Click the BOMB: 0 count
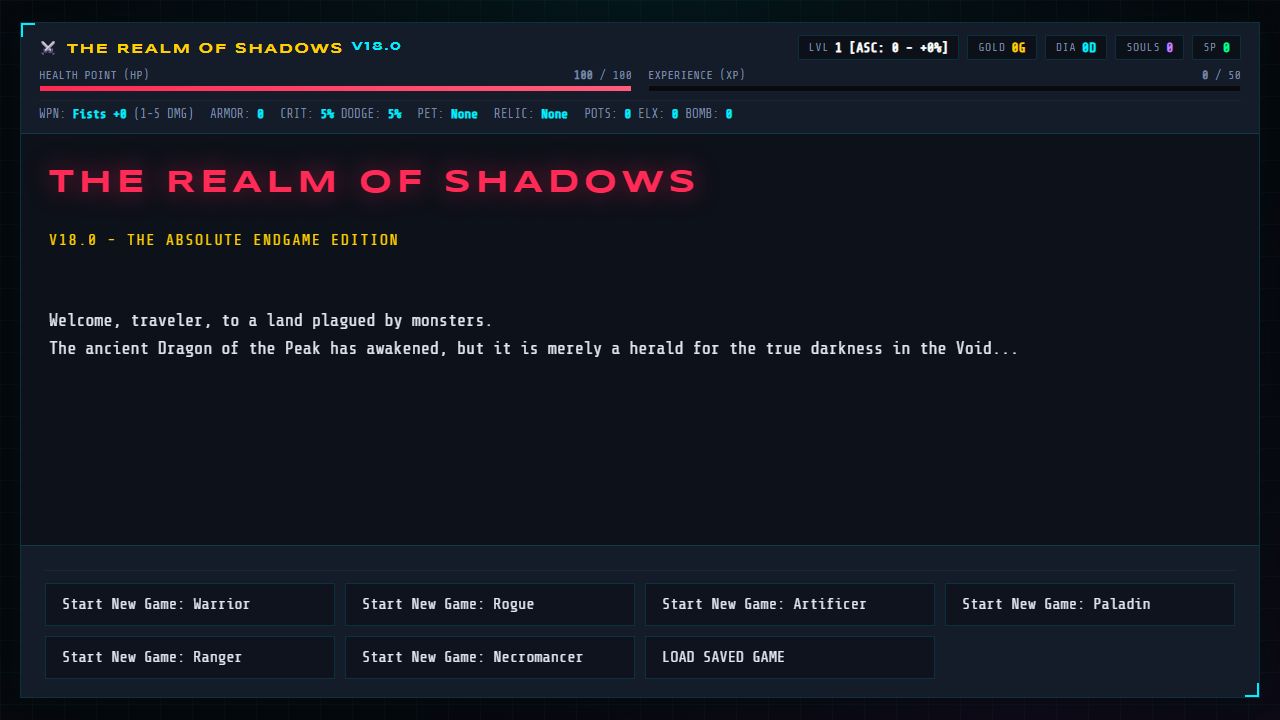 point(709,114)
